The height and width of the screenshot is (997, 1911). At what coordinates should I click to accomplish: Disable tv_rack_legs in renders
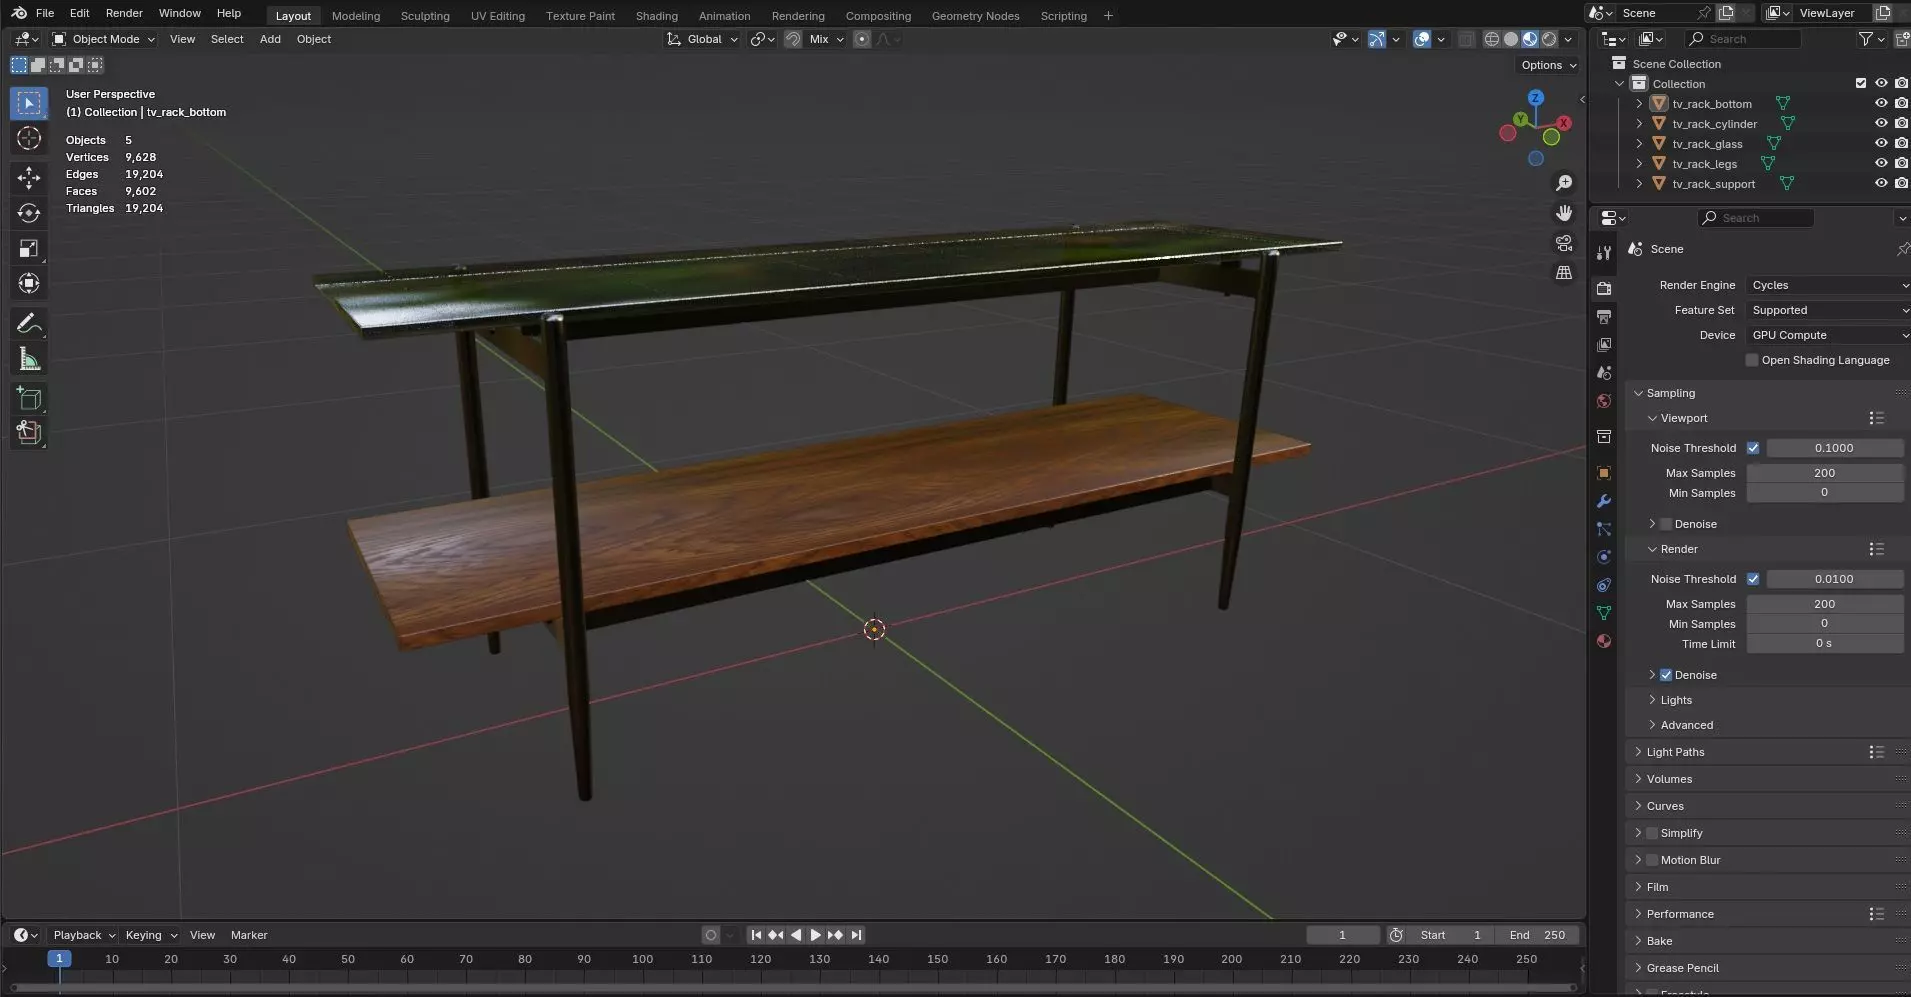click(x=1901, y=163)
